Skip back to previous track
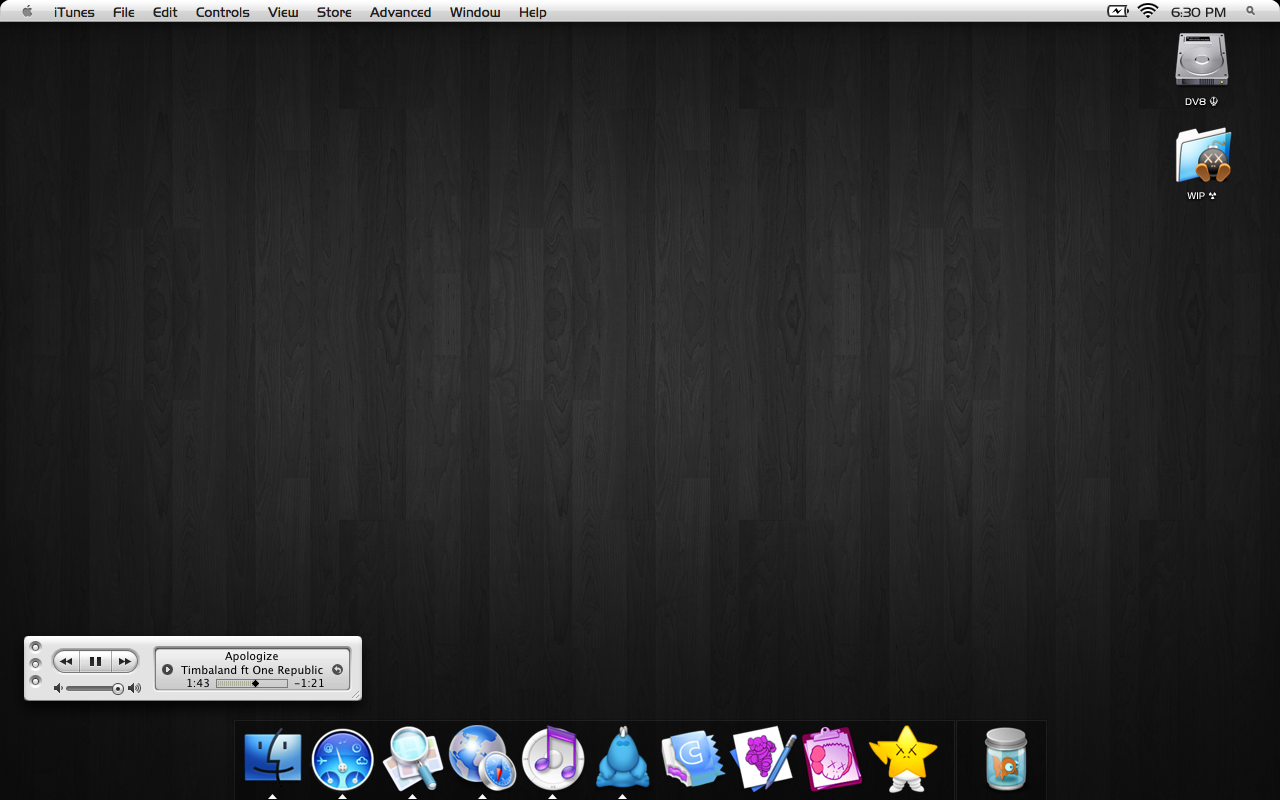Viewport: 1280px width, 800px height. click(66, 661)
